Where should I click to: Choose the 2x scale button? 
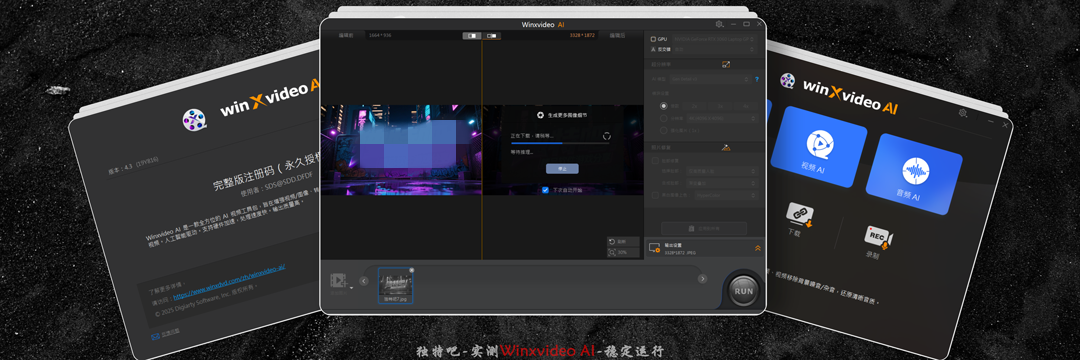click(694, 106)
